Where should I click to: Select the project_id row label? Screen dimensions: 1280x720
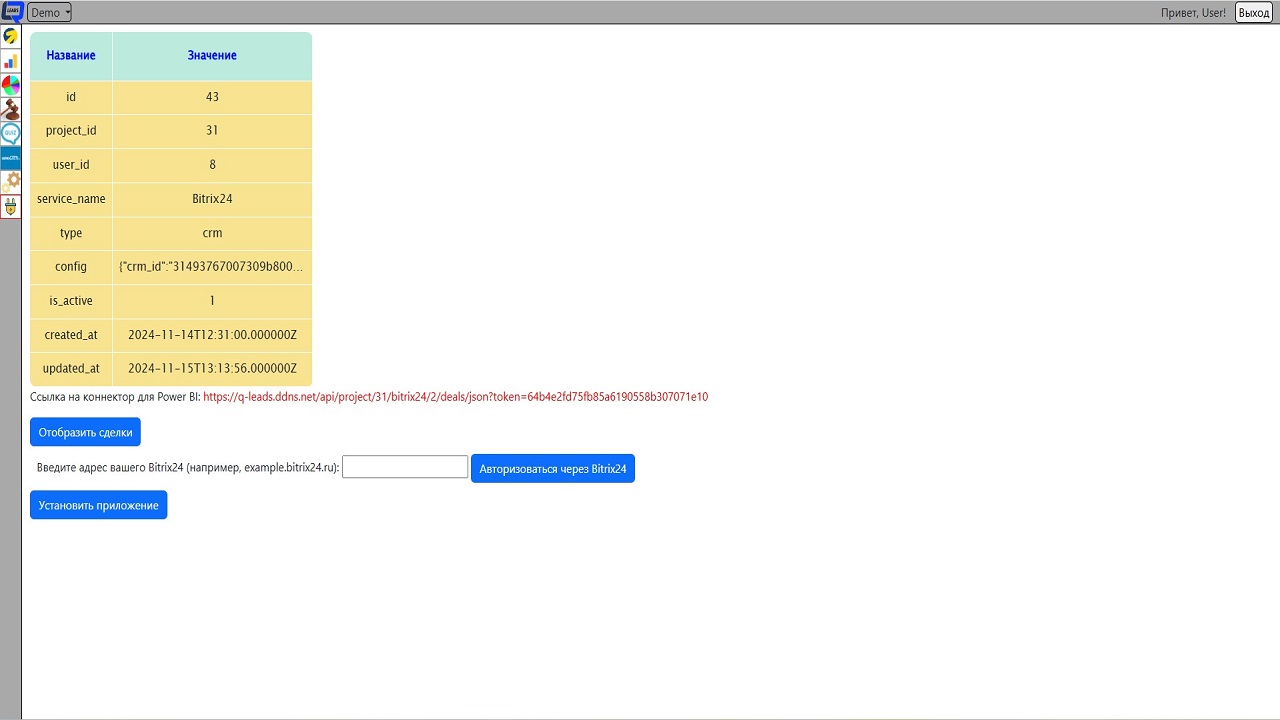[x=71, y=131]
